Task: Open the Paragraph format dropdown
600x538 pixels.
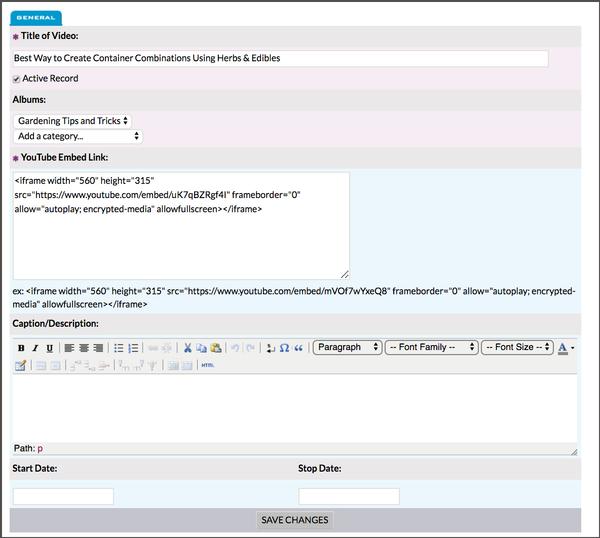Action: [347, 347]
